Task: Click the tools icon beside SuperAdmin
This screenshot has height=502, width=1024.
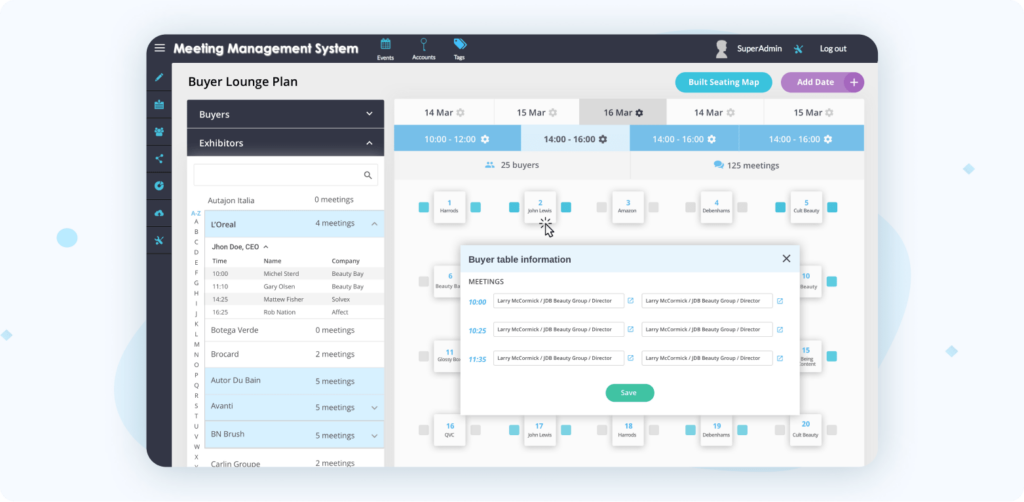Action: pyautogui.click(x=798, y=48)
